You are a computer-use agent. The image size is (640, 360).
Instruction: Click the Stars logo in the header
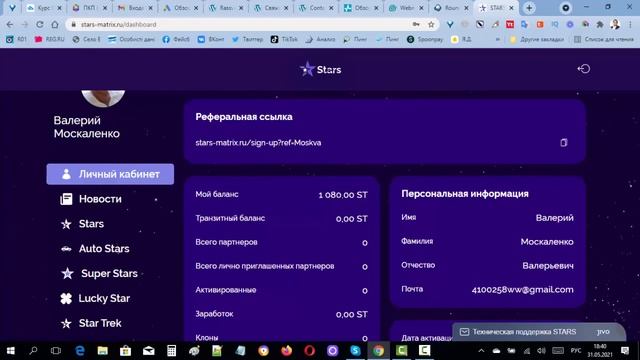(x=320, y=69)
